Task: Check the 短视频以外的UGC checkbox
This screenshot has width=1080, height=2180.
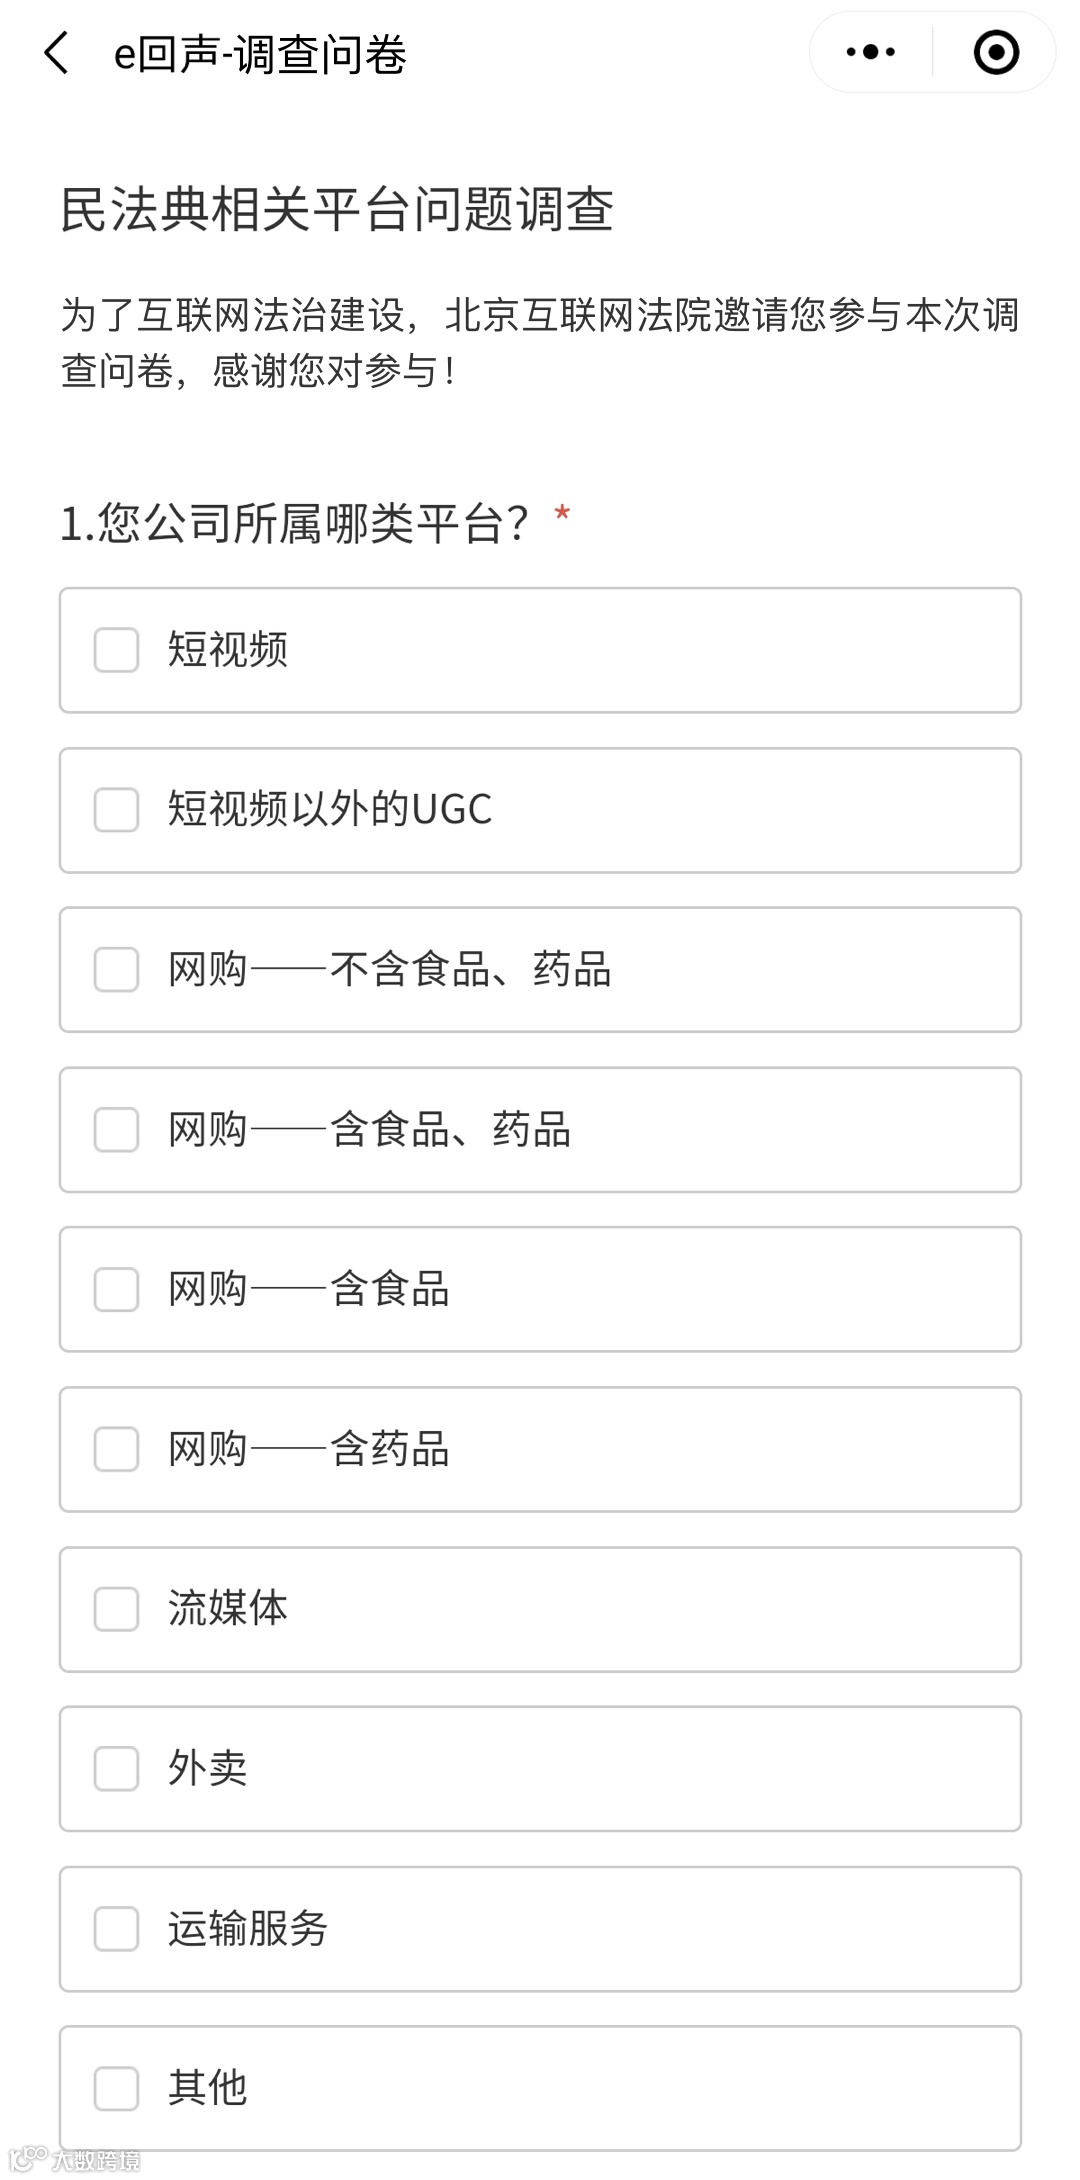Action: pyautogui.click(x=116, y=810)
